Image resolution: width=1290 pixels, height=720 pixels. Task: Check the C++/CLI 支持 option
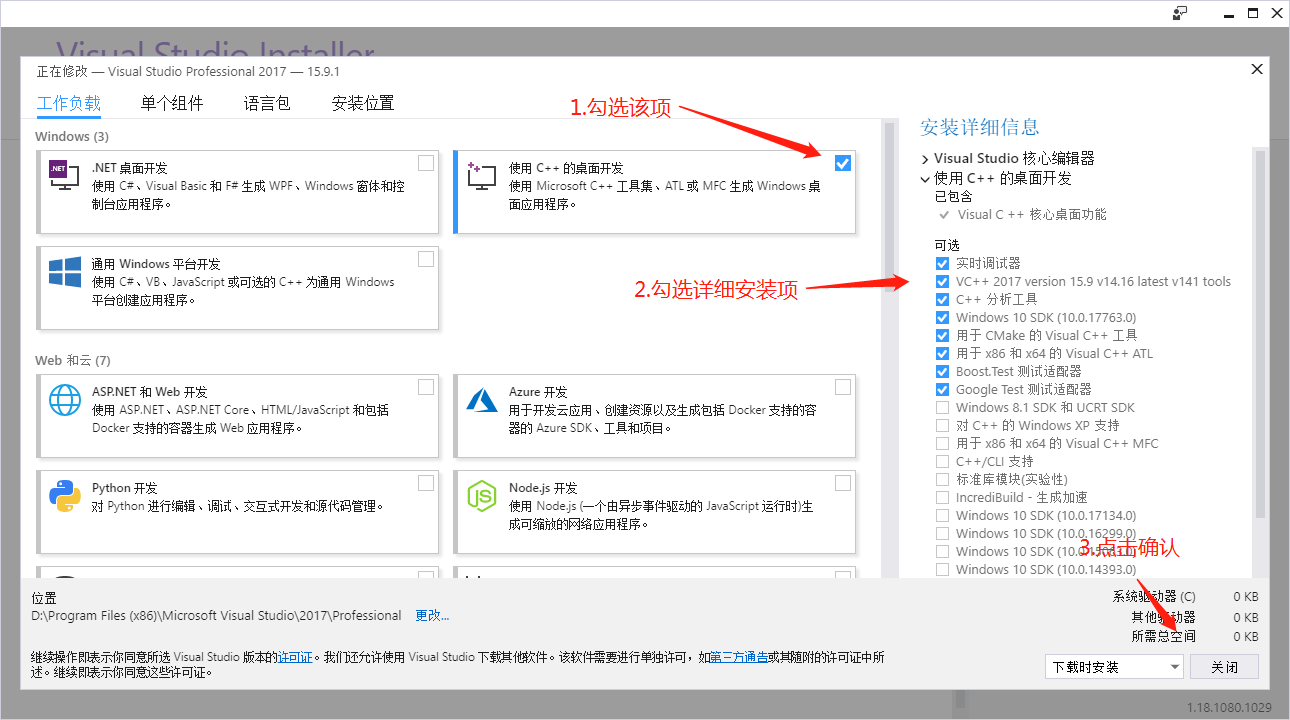[942, 462]
